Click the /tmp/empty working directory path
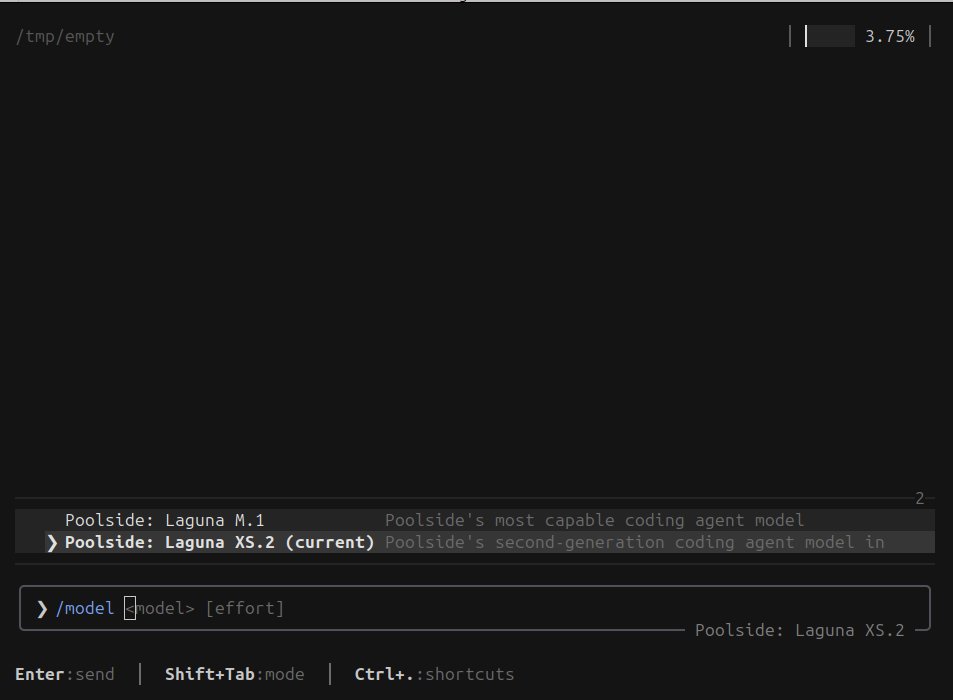The height and width of the screenshot is (700, 953). [65, 36]
